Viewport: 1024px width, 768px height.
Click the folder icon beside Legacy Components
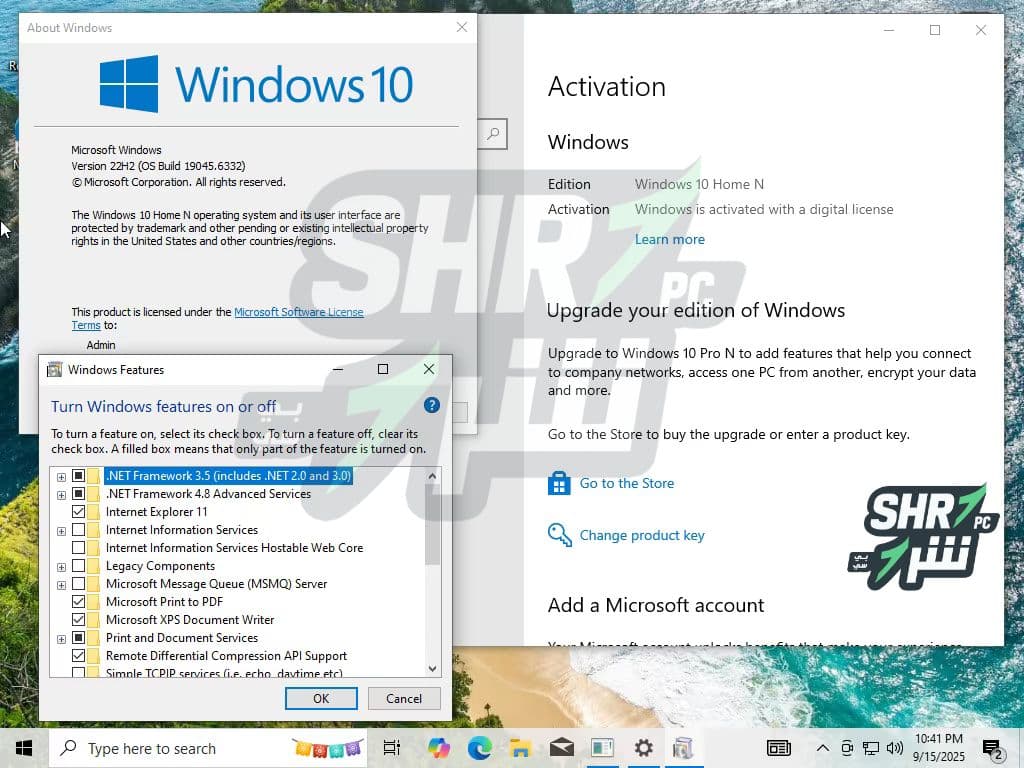[x=93, y=566]
